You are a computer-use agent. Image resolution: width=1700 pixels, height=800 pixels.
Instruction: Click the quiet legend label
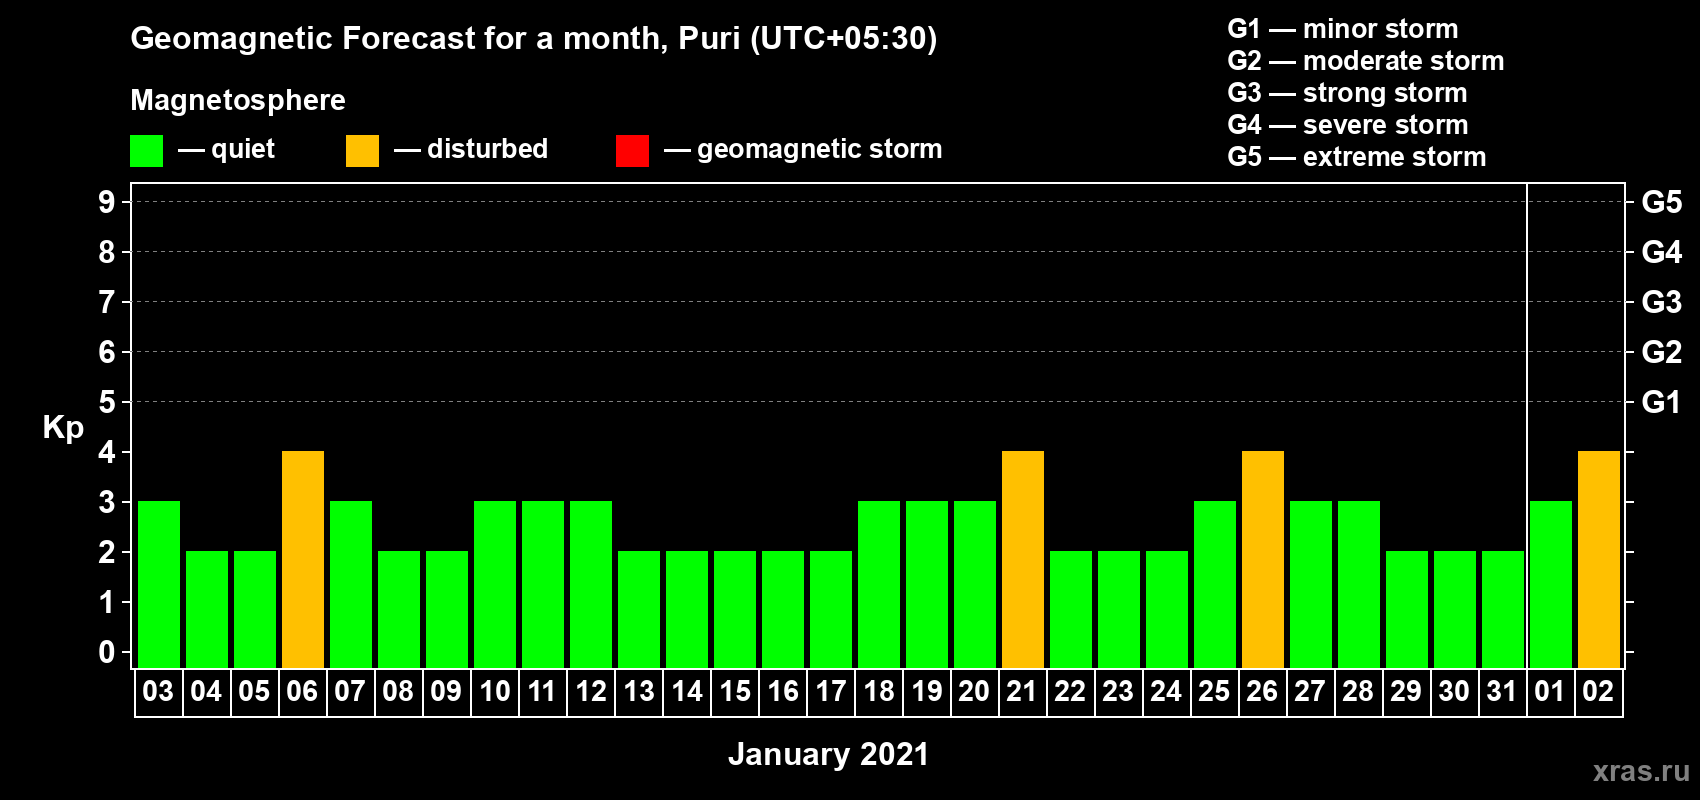243,149
